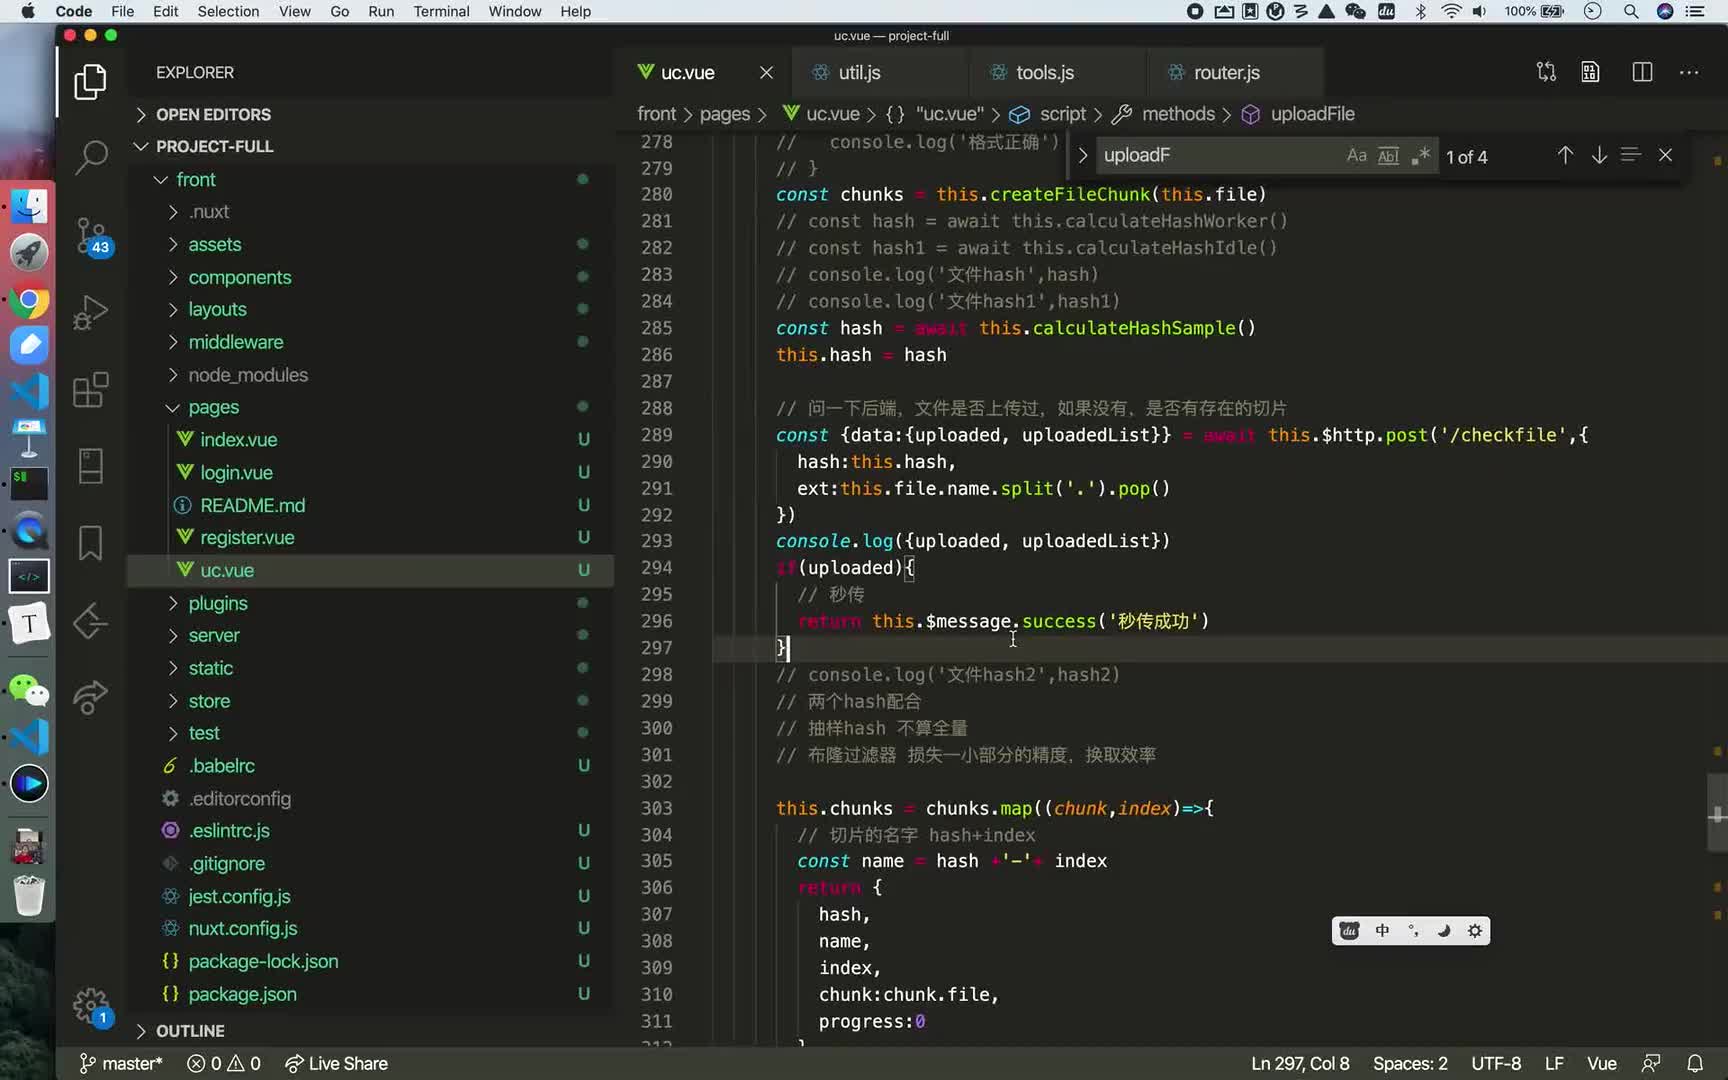The width and height of the screenshot is (1728, 1080).
Task: Toggle Match Case in find widget
Action: [1356, 155]
